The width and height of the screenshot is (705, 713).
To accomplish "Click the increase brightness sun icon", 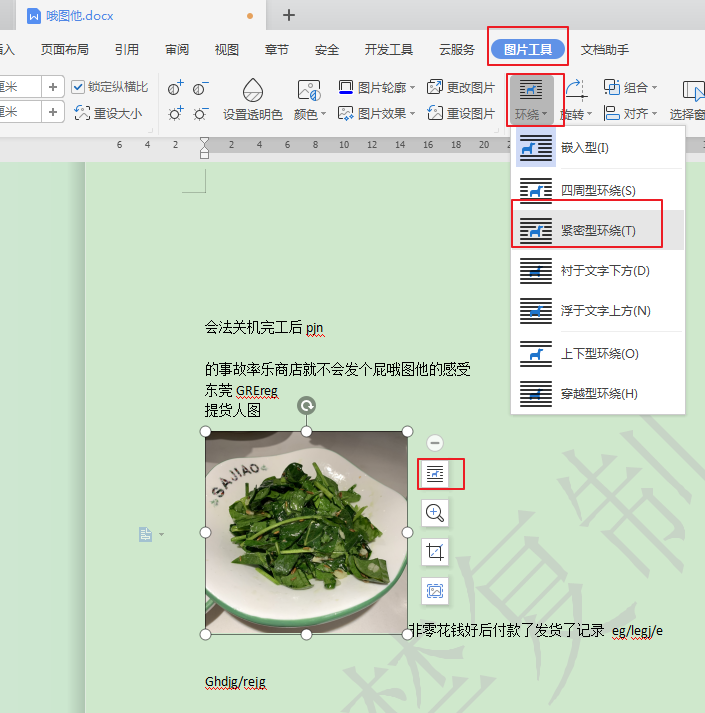I will 176,113.
